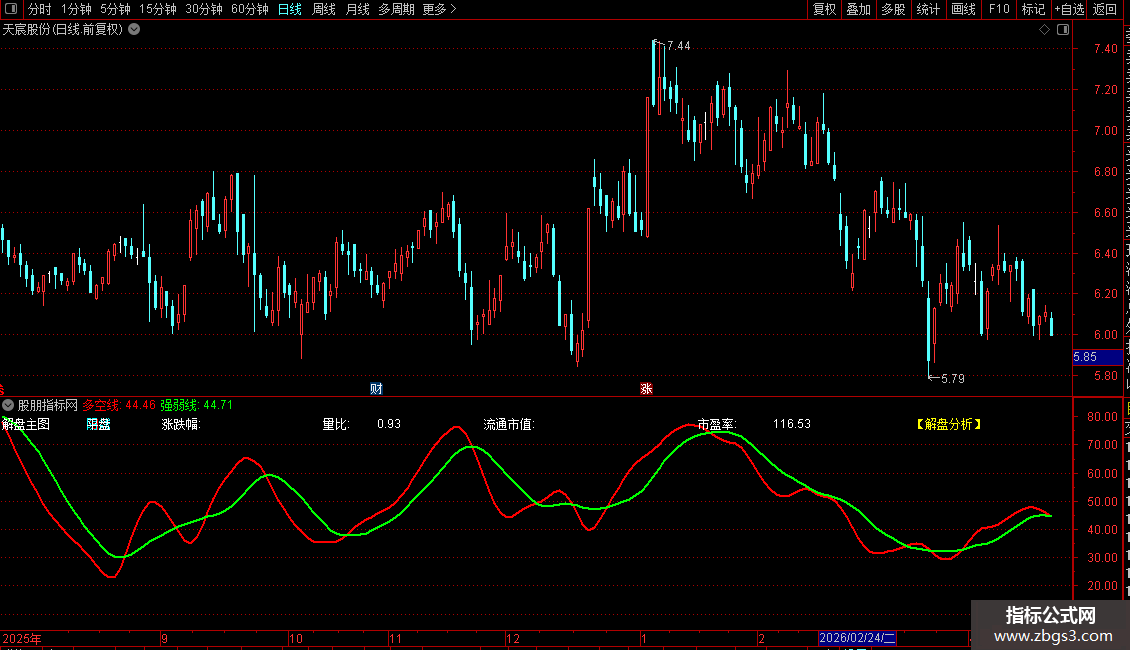
Task: Open the 复权 adjustment menu
Action: tap(824, 9)
